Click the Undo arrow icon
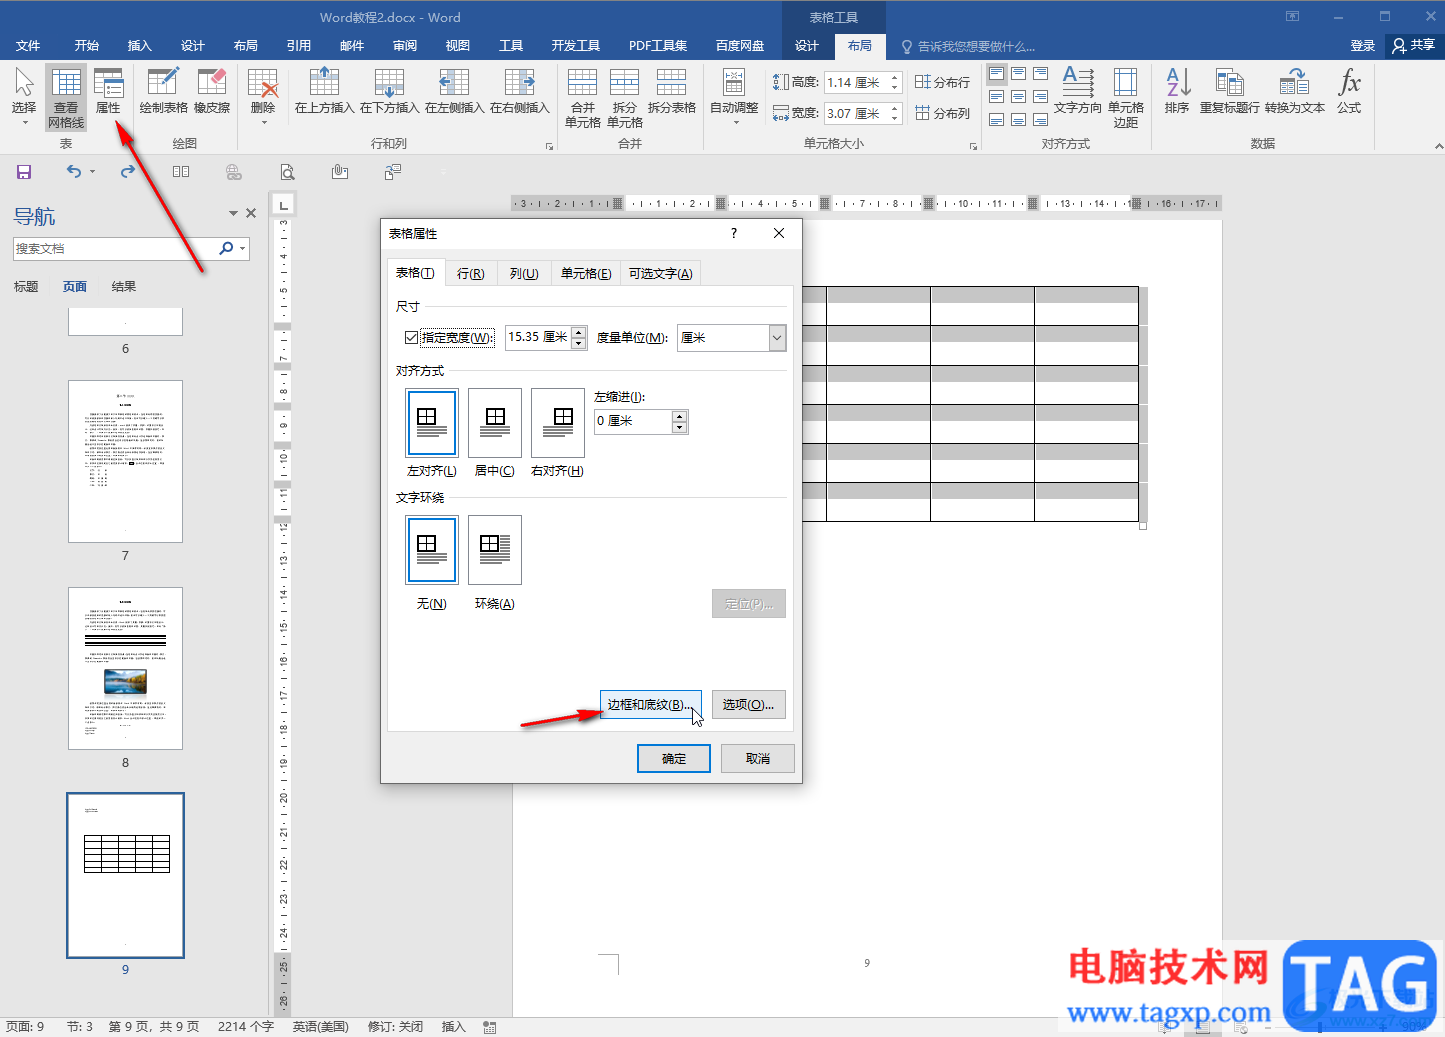 pos(74,172)
